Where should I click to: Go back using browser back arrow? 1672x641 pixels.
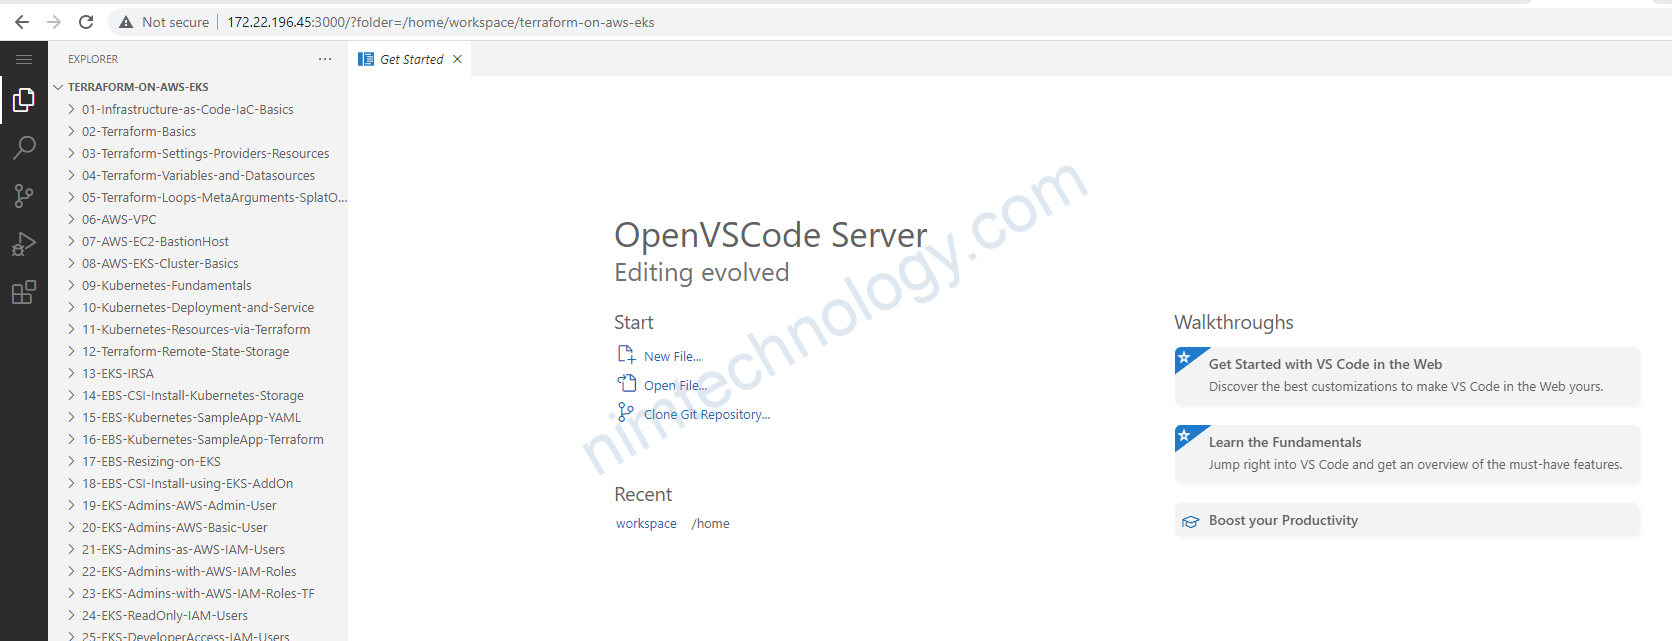pos(22,22)
